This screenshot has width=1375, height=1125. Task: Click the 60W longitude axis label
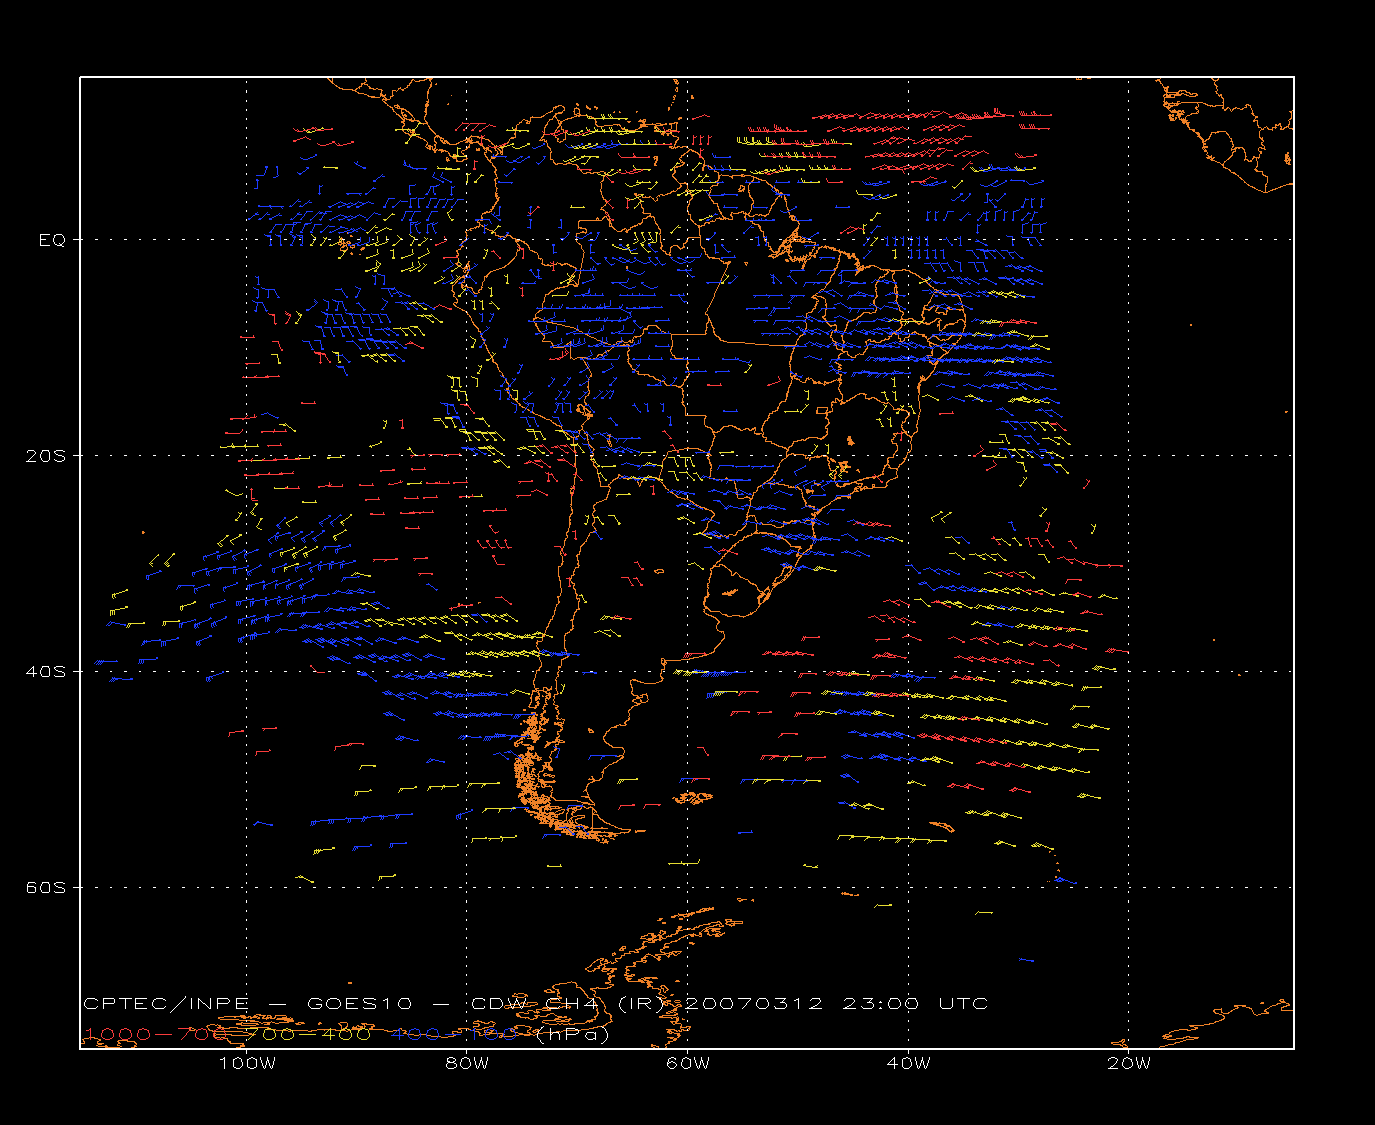click(688, 1063)
